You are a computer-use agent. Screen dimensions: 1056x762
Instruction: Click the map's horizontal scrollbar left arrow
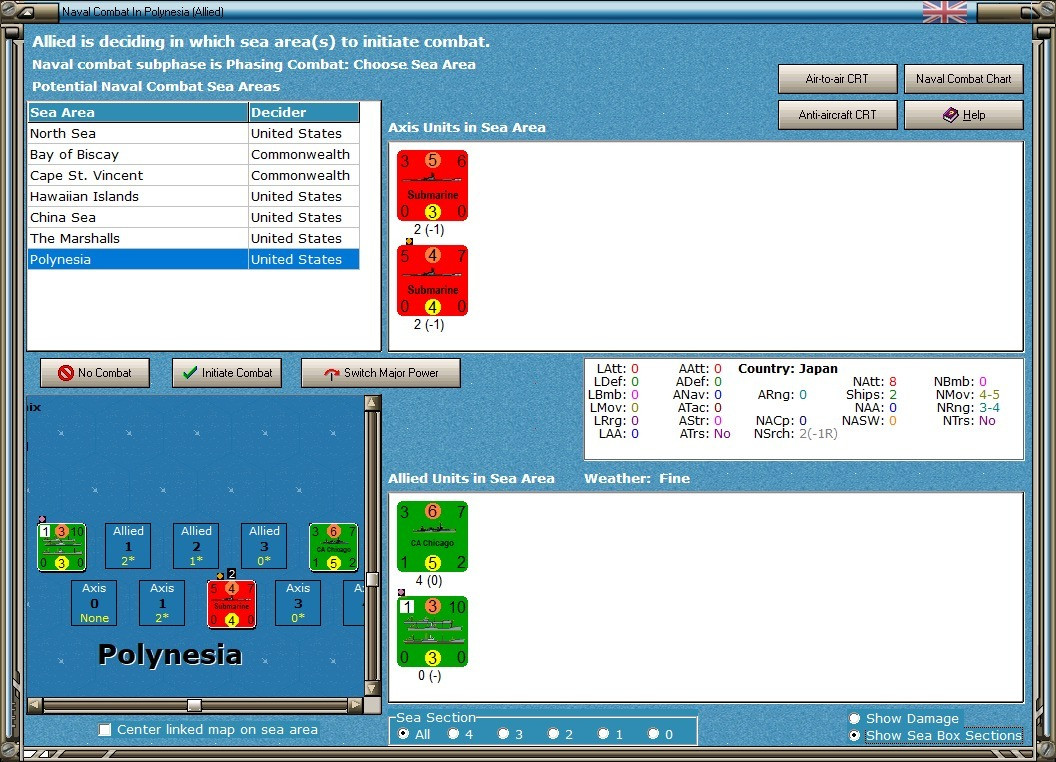(35, 705)
